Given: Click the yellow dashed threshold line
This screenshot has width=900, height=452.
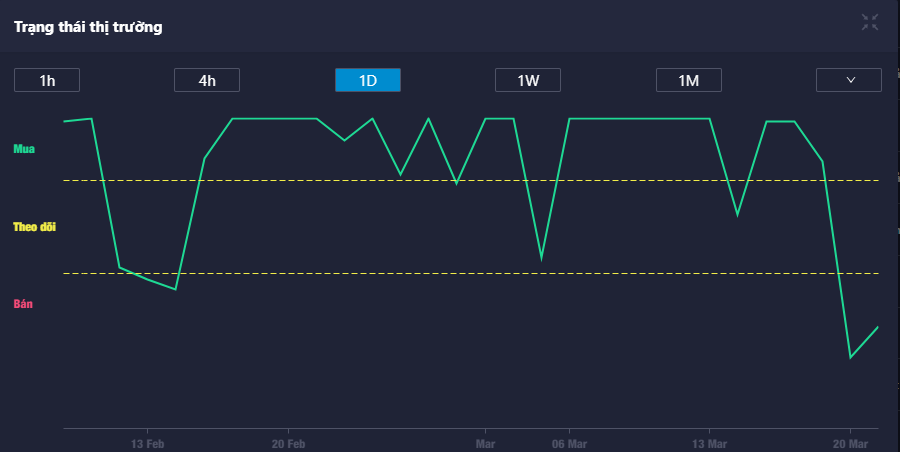Looking at the screenshot, I should coord(300,181).
